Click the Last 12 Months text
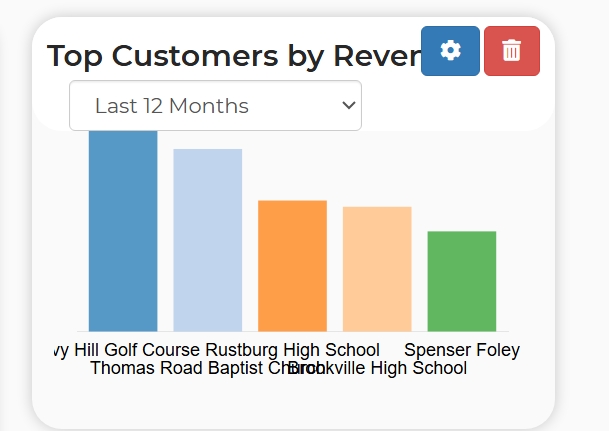 point(172,106)
